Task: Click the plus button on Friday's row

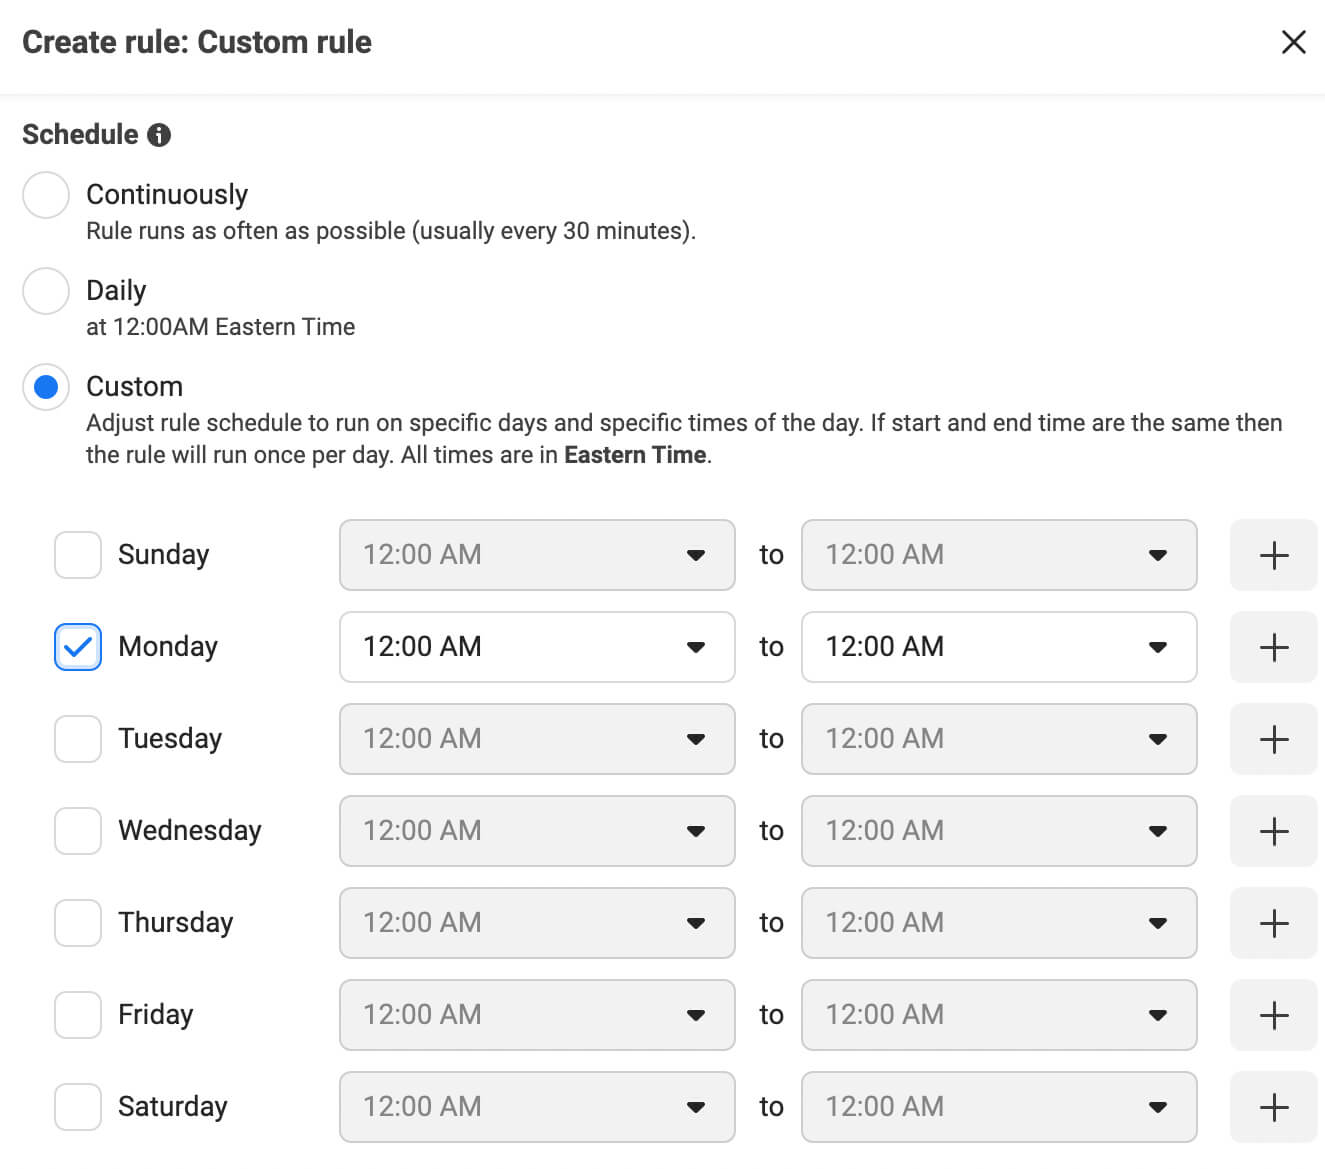Action: click(1273, 1015)
